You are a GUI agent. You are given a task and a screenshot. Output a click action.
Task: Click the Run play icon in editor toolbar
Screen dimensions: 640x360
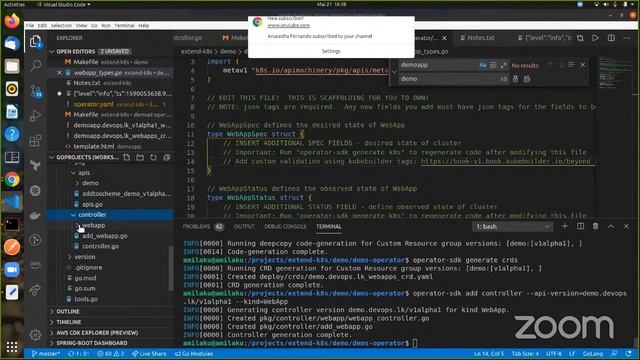click(596, 38)
